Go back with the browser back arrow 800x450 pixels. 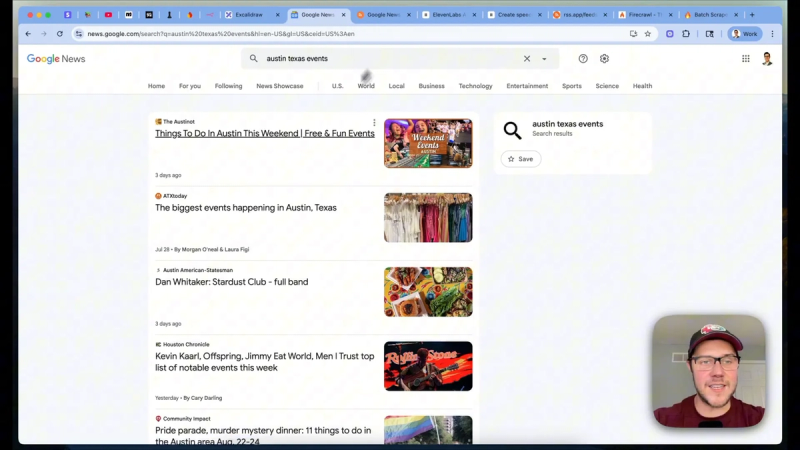pyautogui.click(x=28, y=34)
